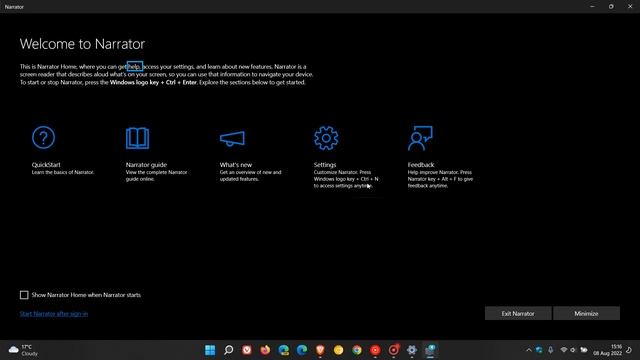Click 'Help improve Narrator' feedback description

click(440, 179)
